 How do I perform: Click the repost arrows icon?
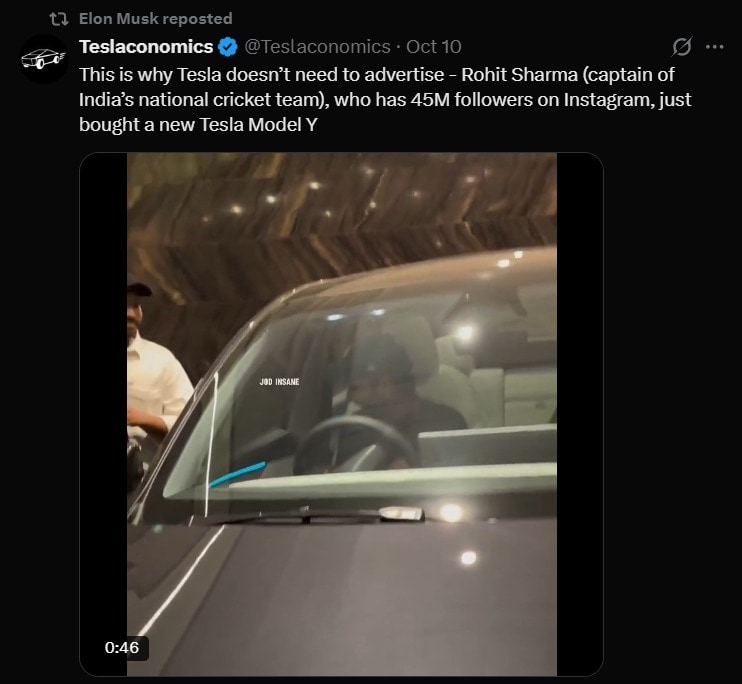pyautogui.click(x=58, y=18)
